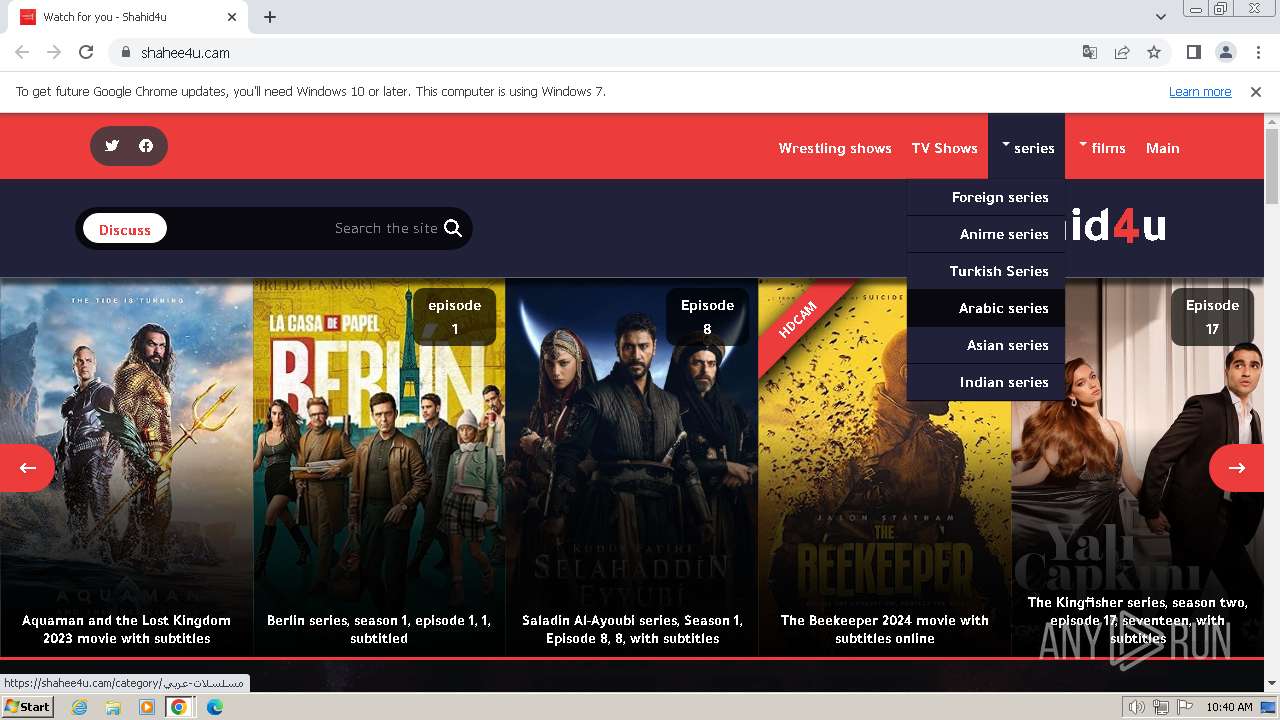The image size is (1280, 720).
Task: Open the translate page icon
Action: tap(1090, 52)
